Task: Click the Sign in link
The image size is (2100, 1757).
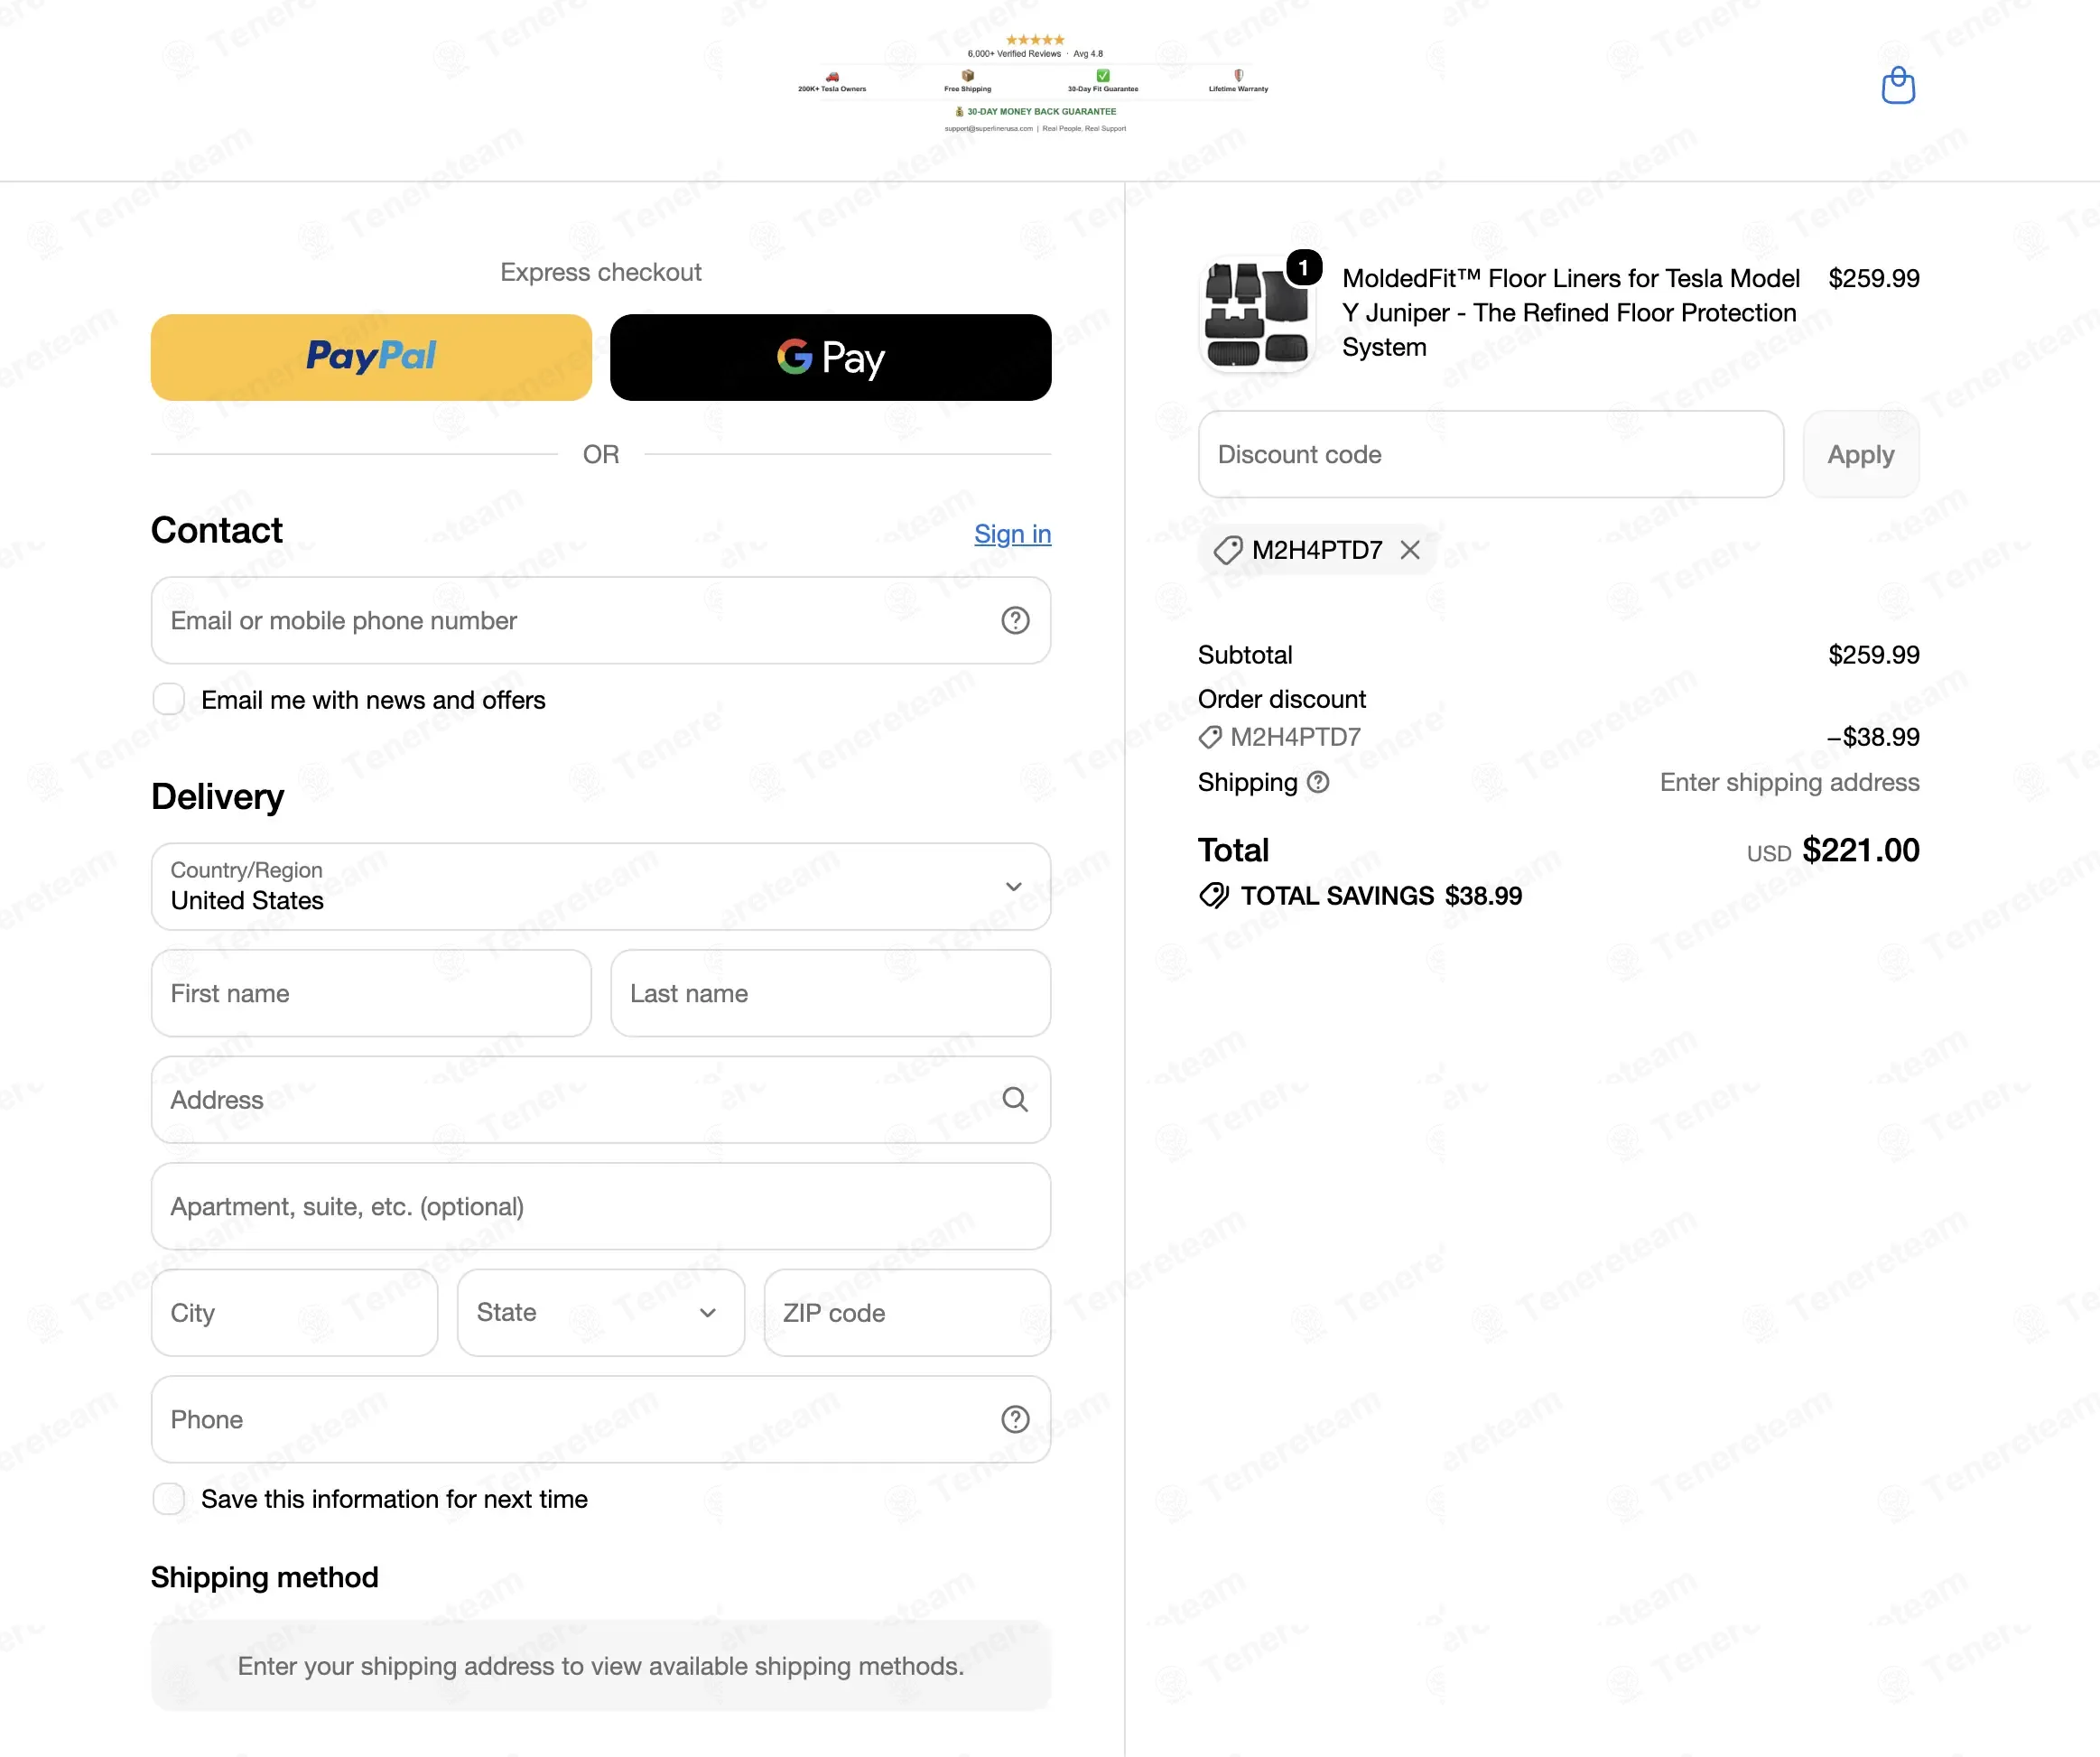Action: pyautogui.click(x=1012, y=534)
